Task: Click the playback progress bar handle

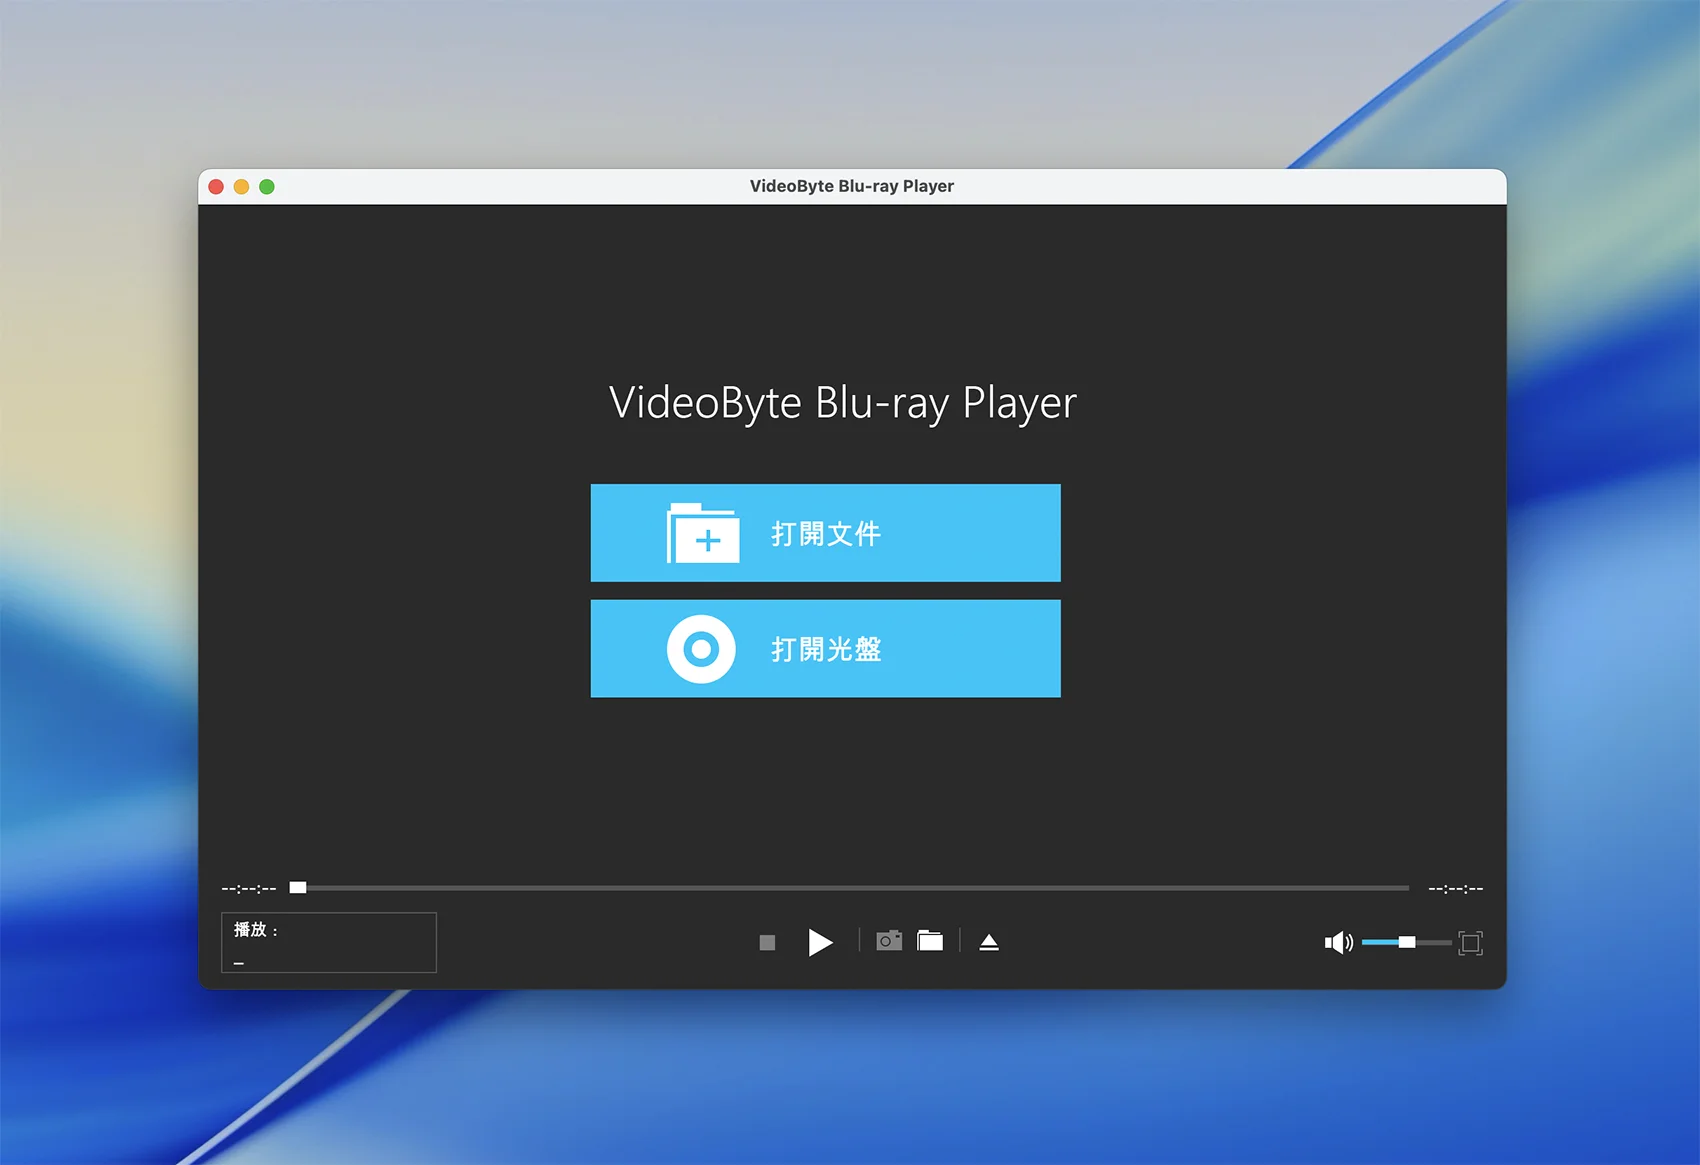Action: point(298,887)
